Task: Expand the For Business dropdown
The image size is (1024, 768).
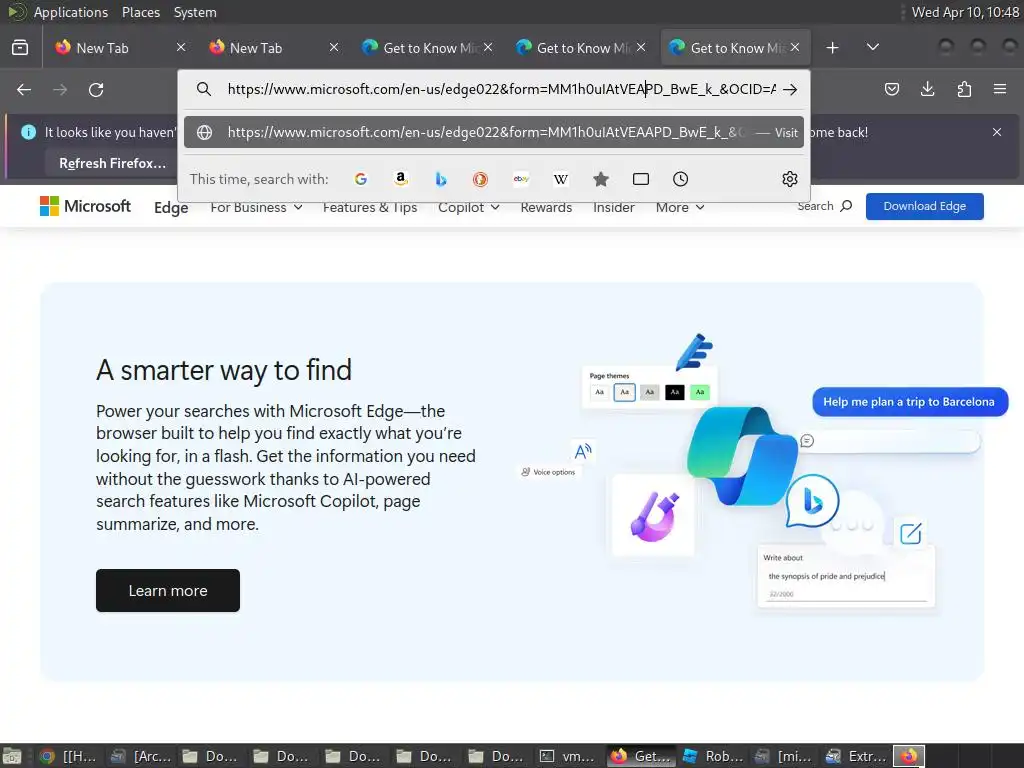Action: click(x=256, y=208)
